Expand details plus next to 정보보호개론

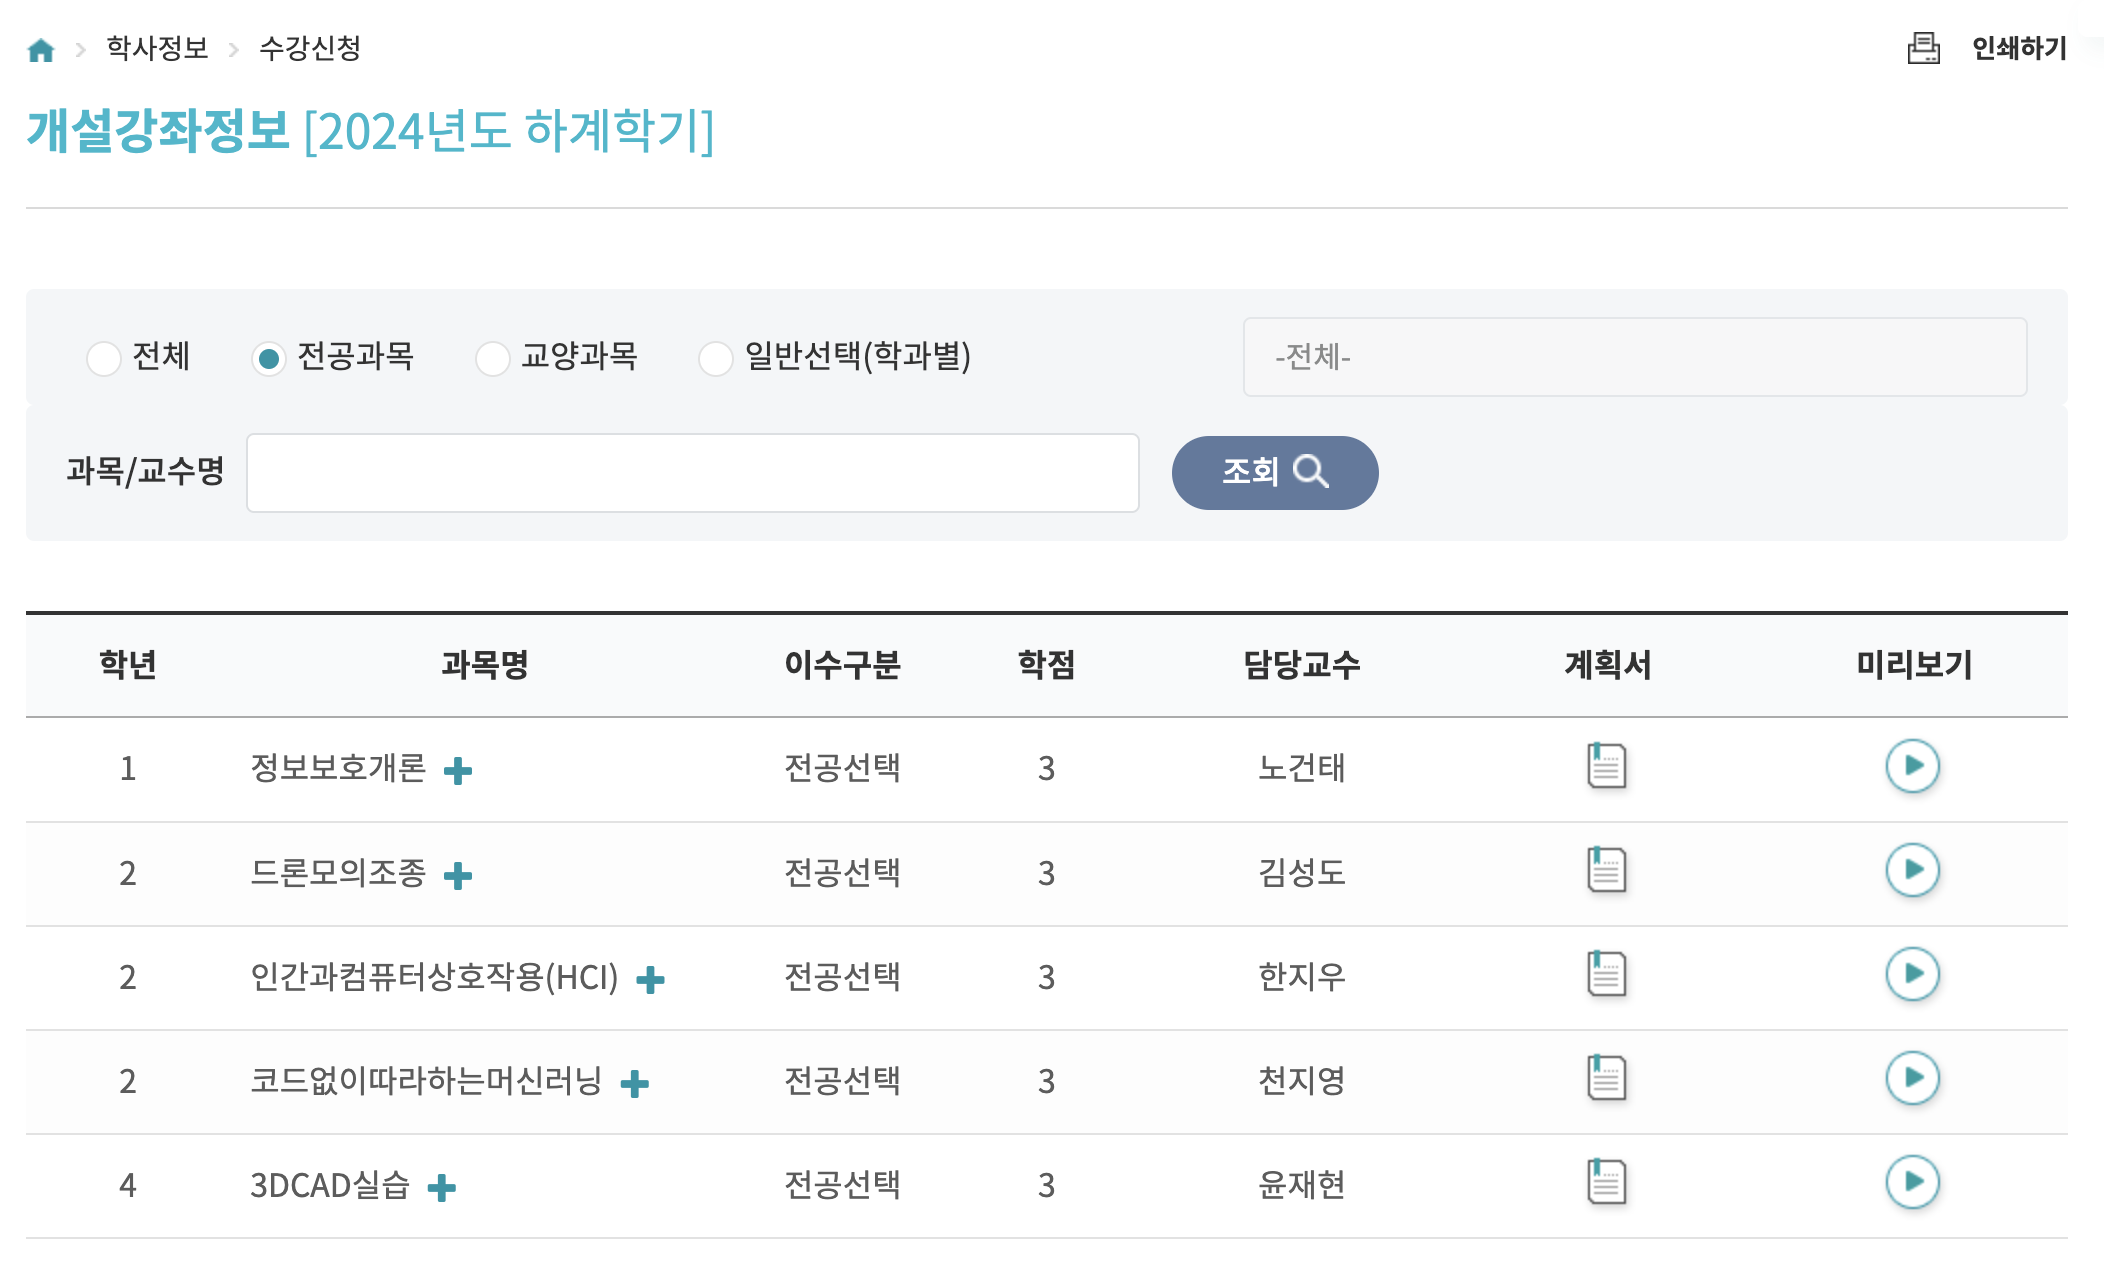[458, 771]
